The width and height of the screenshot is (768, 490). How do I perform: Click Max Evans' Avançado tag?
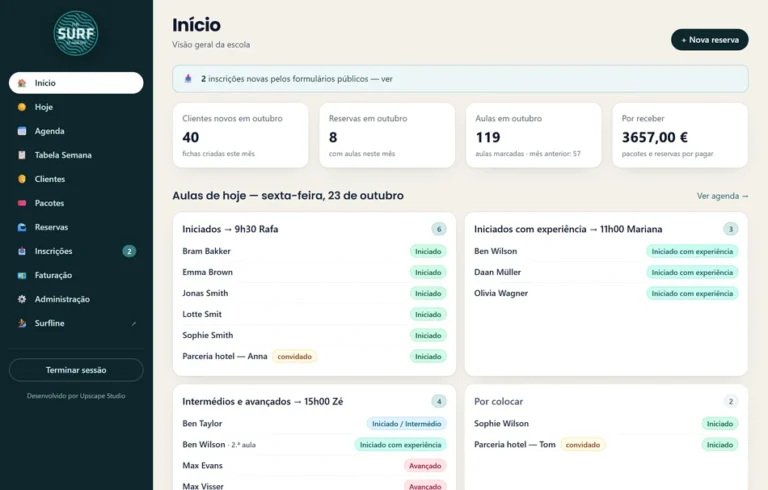click(425, 466)
